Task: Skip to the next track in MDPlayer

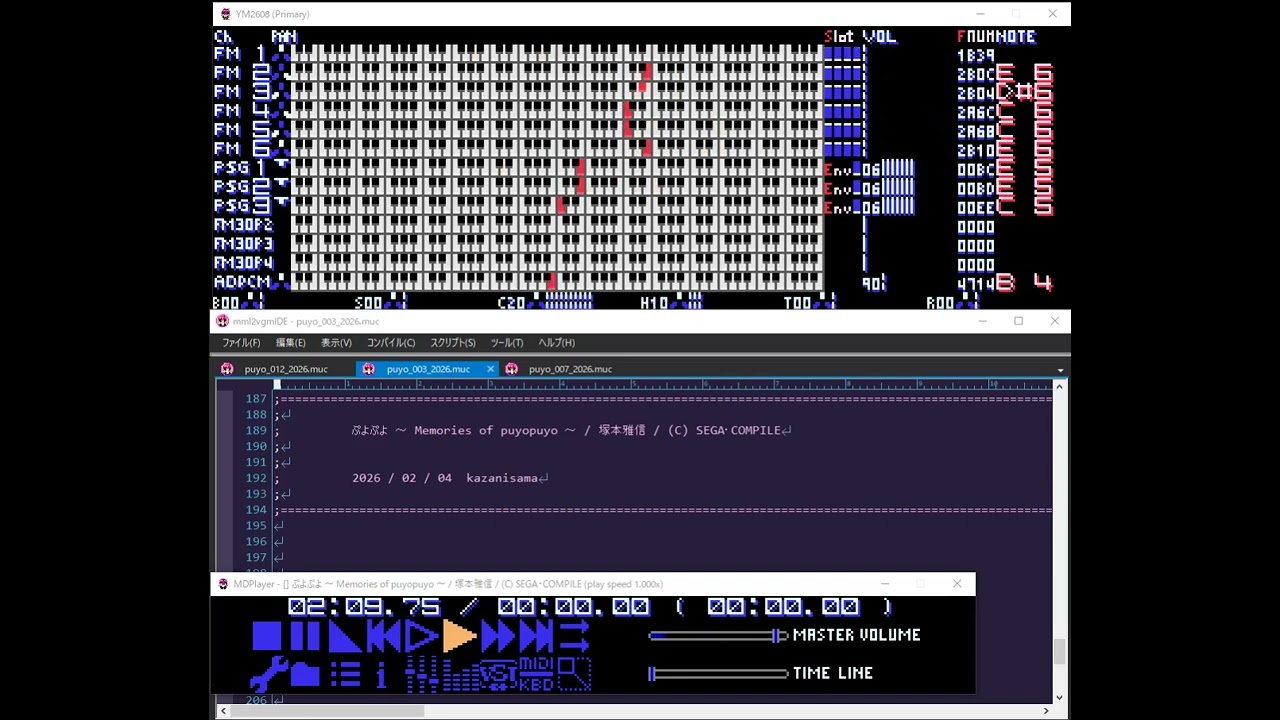Action: (x=536, y=636)
